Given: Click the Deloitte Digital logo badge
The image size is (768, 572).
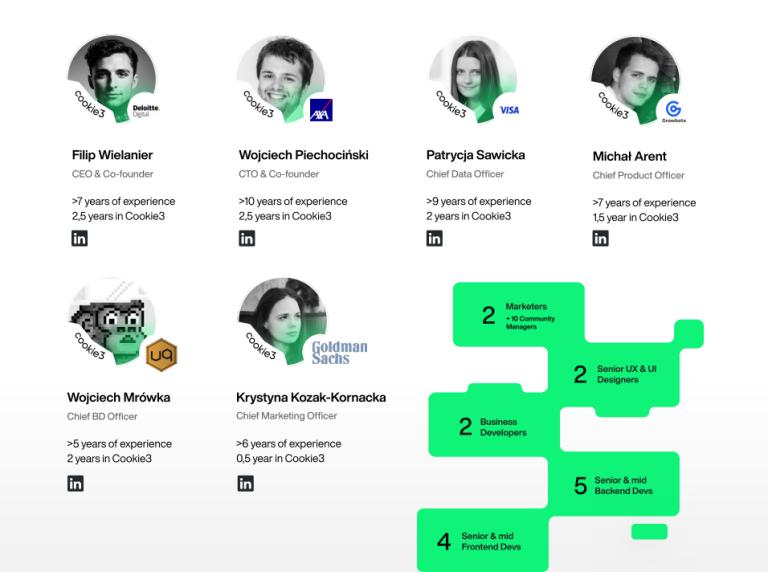Looking at the screenshot, I should point(145,110).
